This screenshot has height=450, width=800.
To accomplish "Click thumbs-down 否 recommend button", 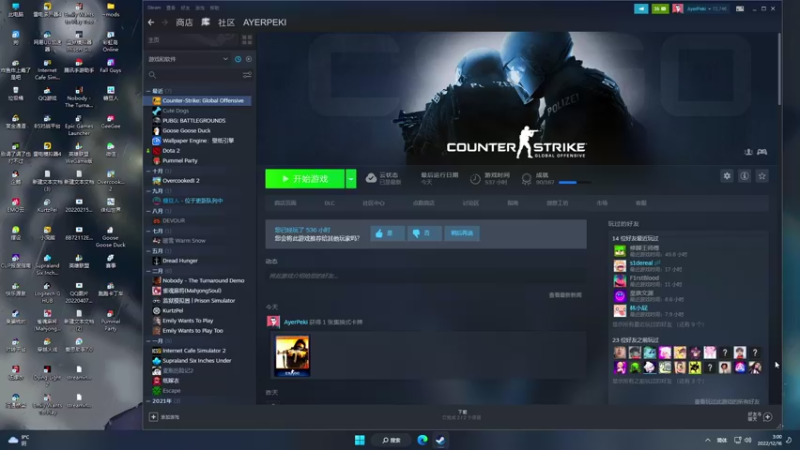I will click(x=424, y=233).
